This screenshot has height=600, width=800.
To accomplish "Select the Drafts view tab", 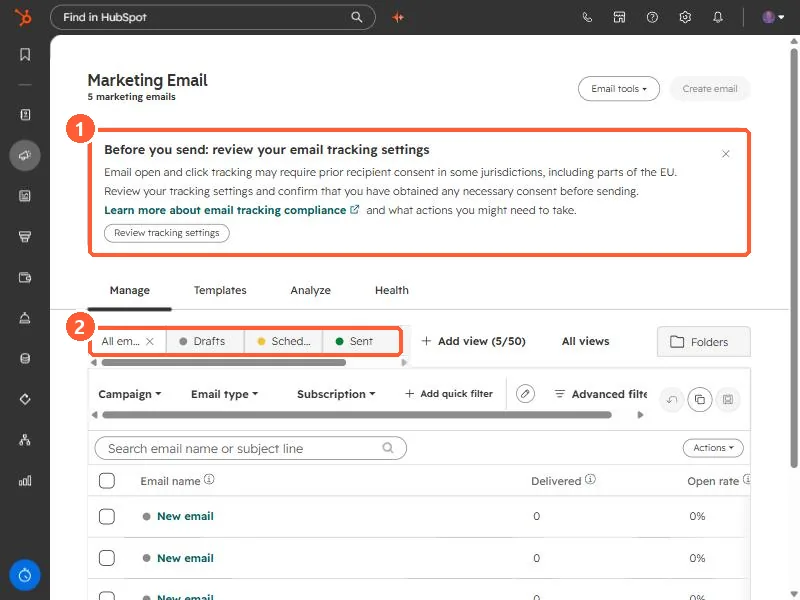I will pyautogui.click(x=206, y=341).
